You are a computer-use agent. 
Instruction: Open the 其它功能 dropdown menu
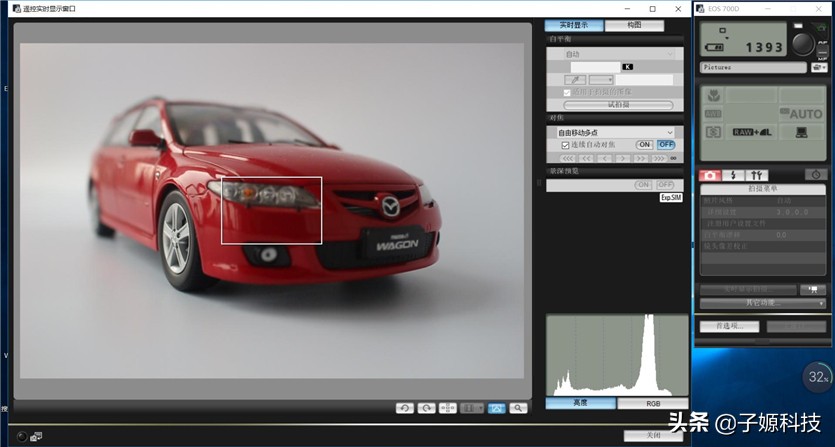pyautogui.click(x=762, y=303)
